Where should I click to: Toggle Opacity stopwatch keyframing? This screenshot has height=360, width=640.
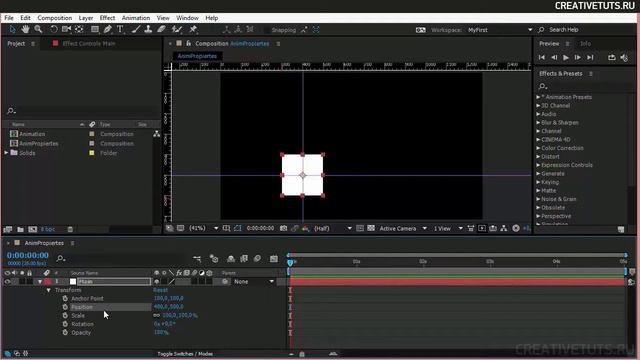click(65, 333)
